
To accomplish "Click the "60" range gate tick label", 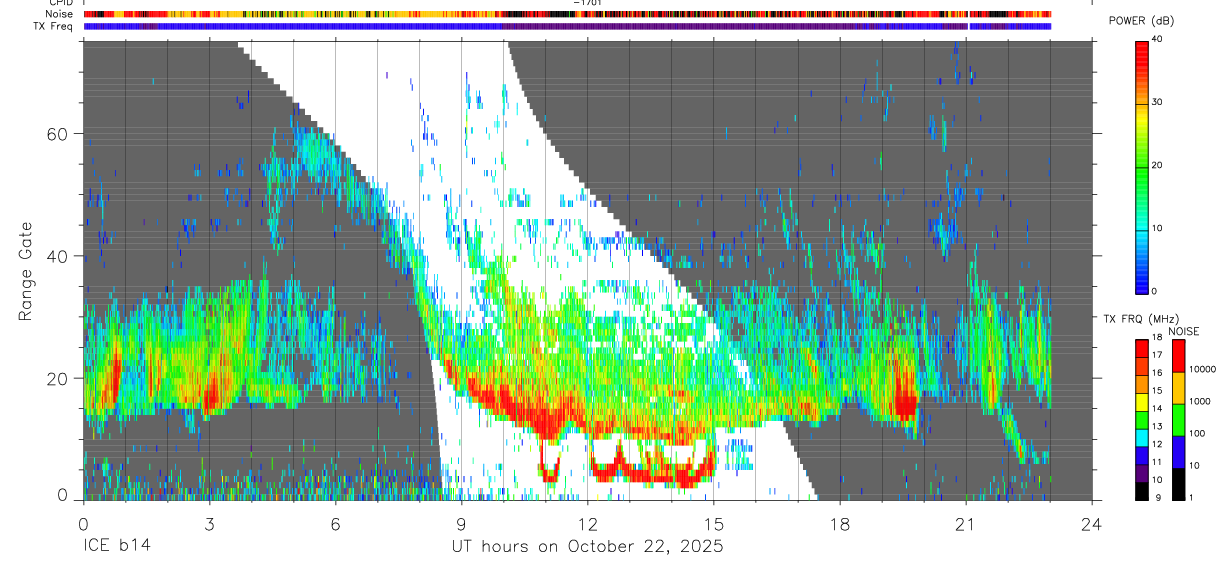I will [55, 134].
